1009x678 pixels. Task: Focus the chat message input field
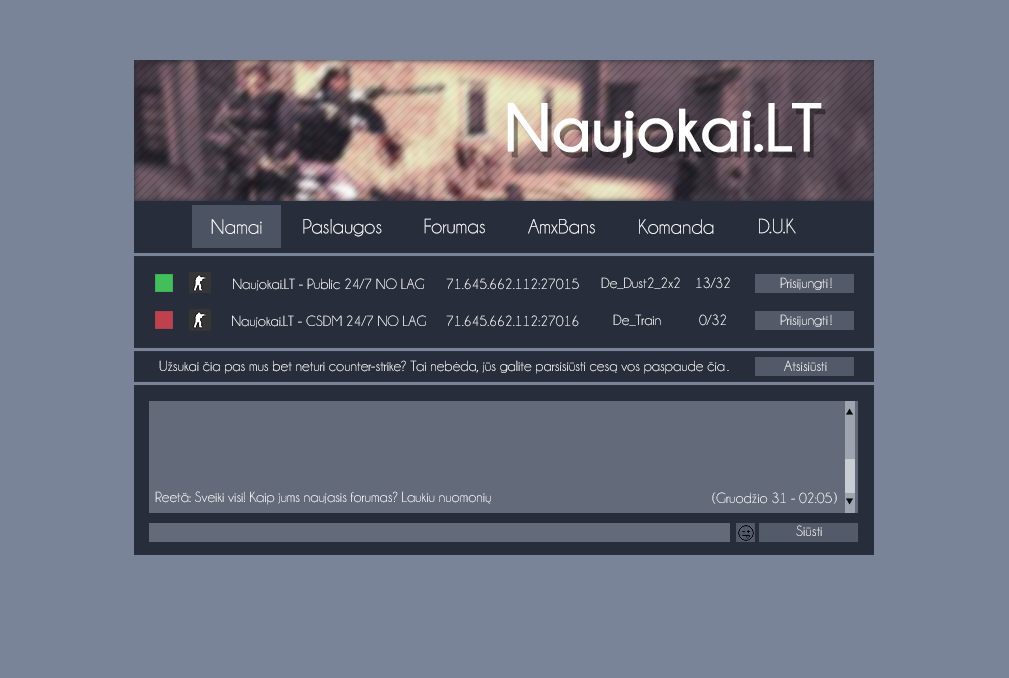click(x=439, y=532)
